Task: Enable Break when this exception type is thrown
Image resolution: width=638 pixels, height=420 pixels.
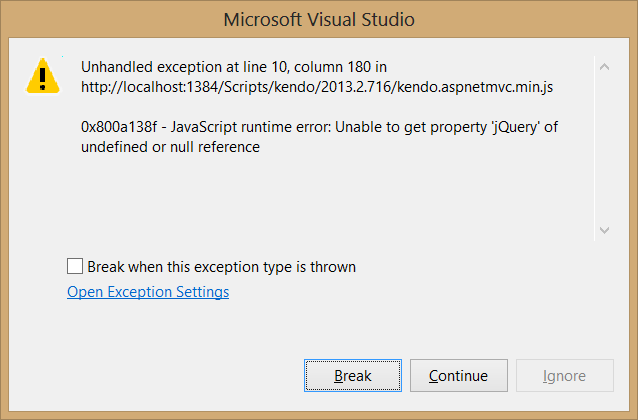Action: (x=75, y=267)
